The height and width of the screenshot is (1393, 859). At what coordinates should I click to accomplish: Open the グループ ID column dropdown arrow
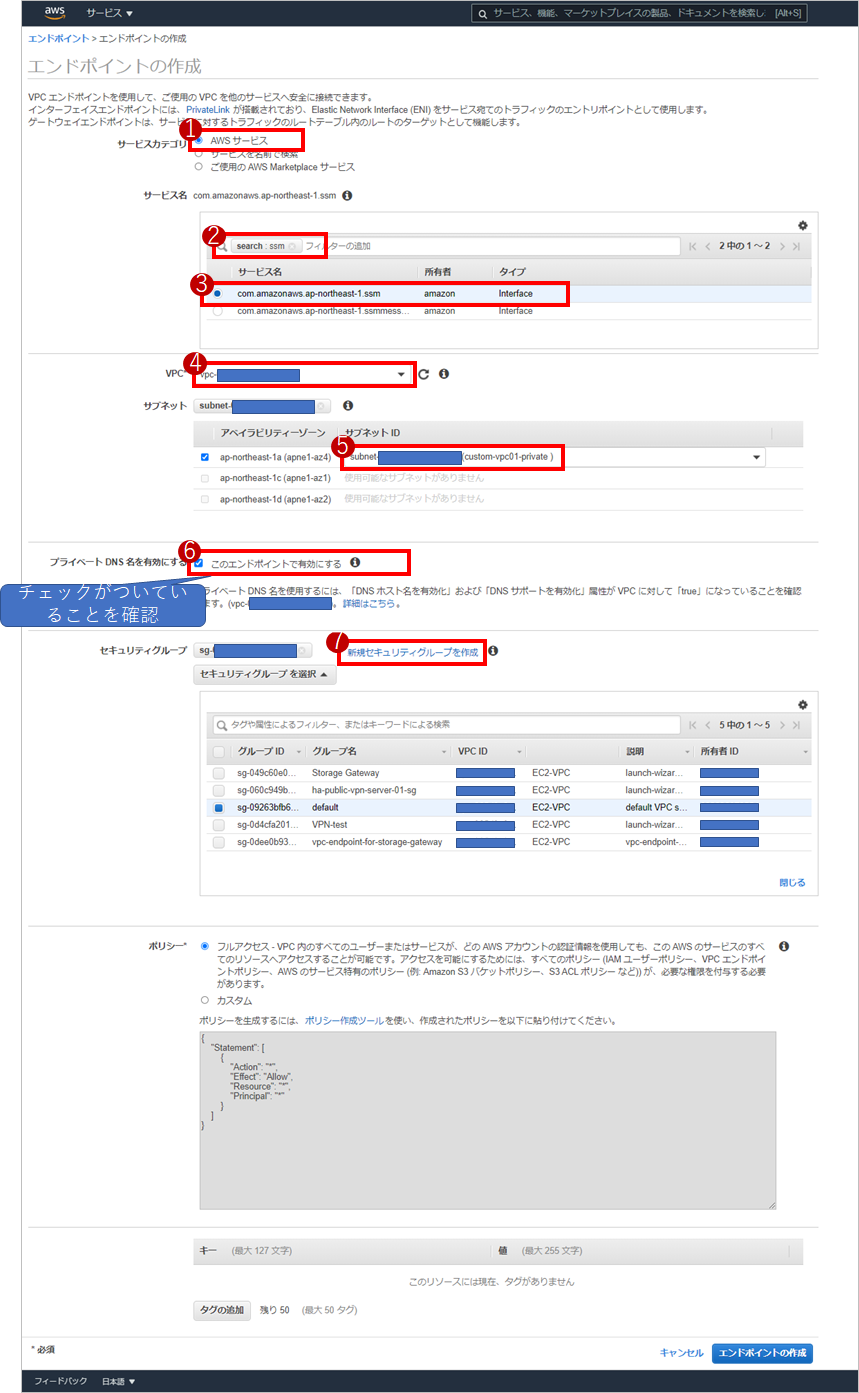(298, 752)
